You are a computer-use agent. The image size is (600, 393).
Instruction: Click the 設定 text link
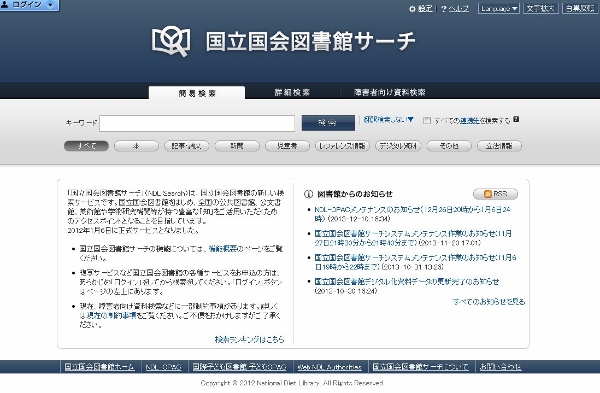425,9
